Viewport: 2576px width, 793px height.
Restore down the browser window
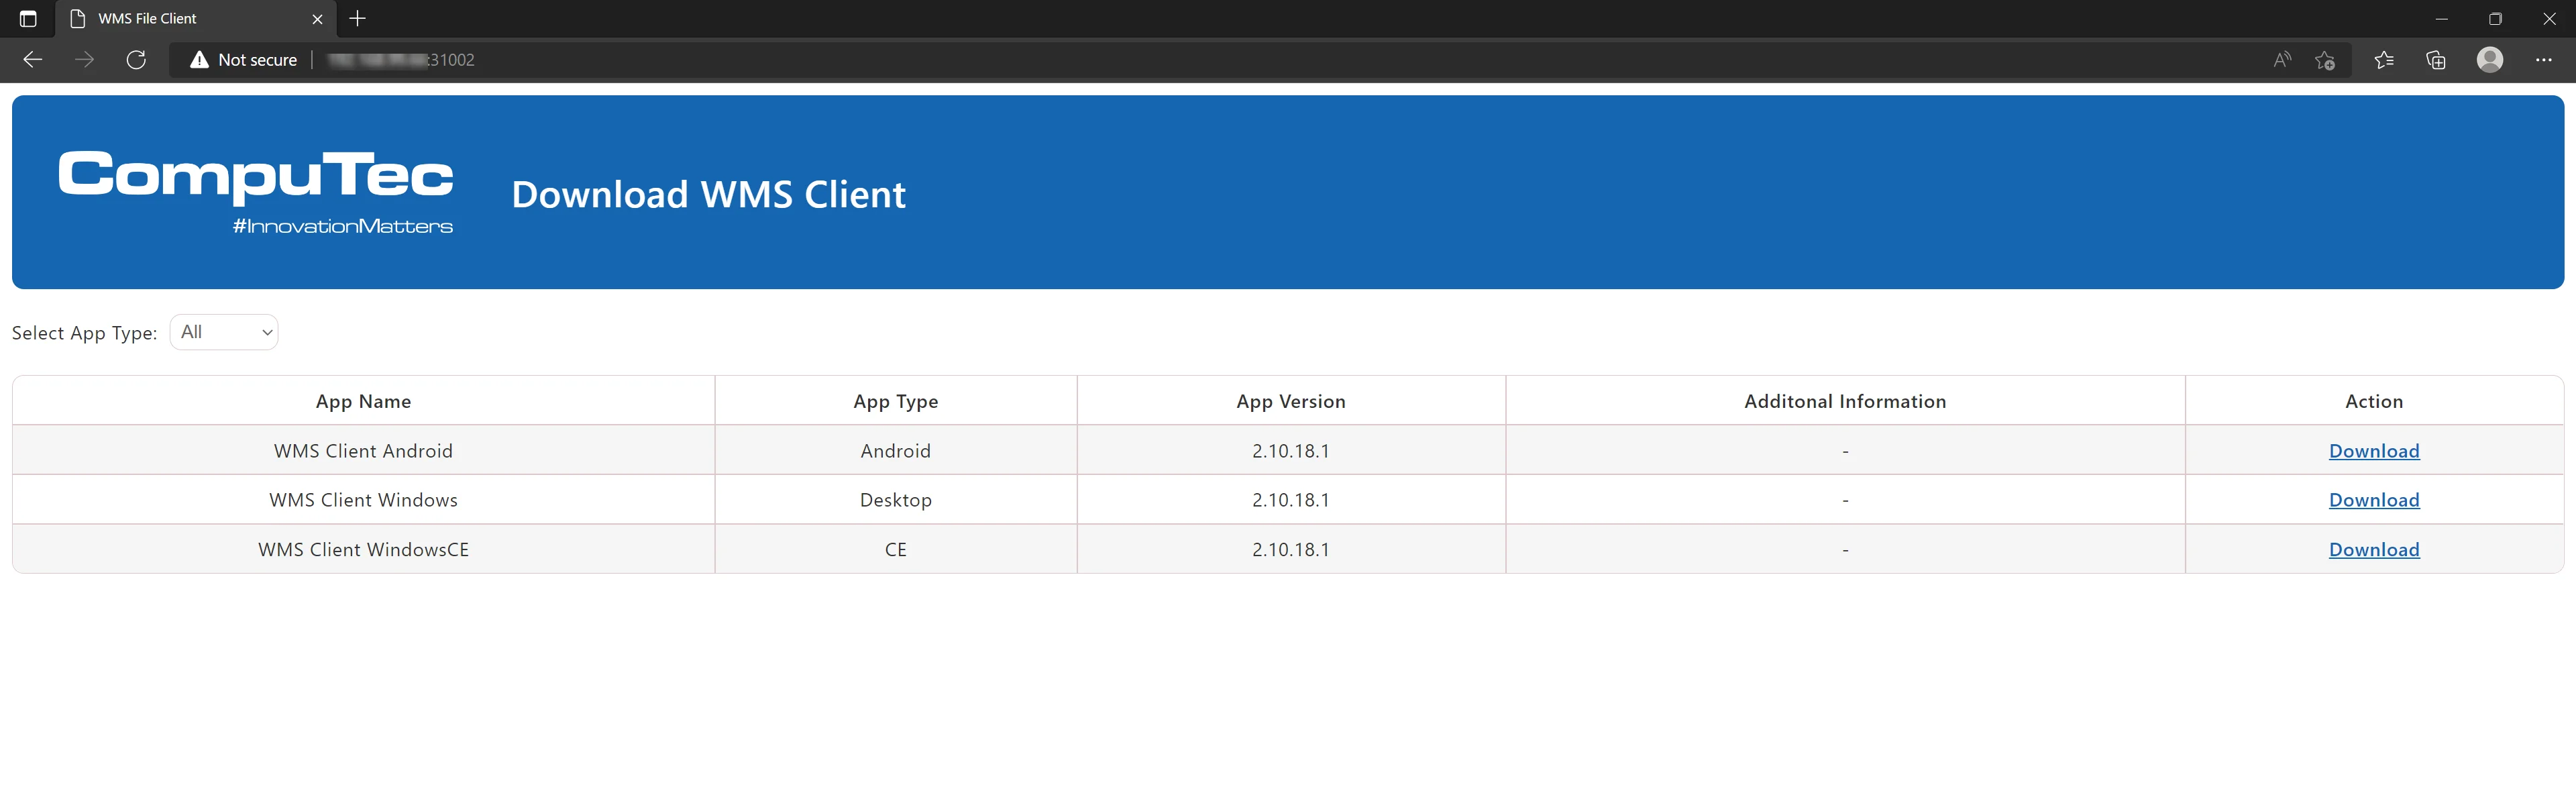tap(2496, 19)
